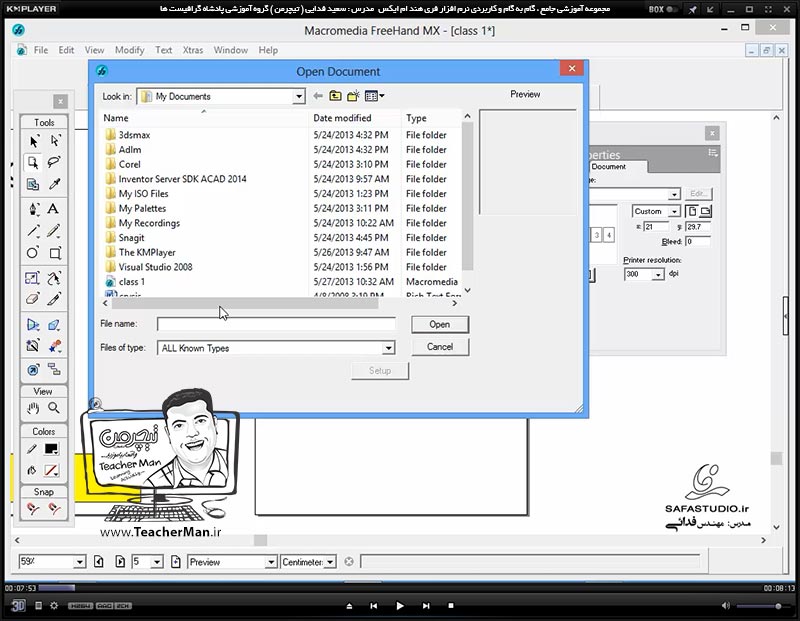This screenshot has height=621, width=800.
Task: Select the Connector tool
Action: pyautogui.click(x=54, y=369)
